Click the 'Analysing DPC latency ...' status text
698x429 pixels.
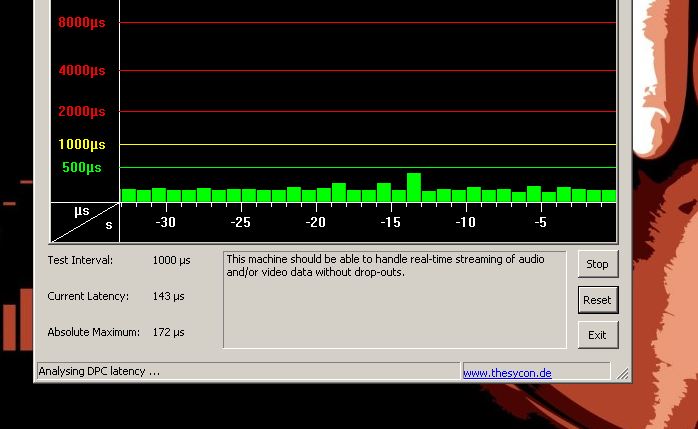tap(99, 371)
